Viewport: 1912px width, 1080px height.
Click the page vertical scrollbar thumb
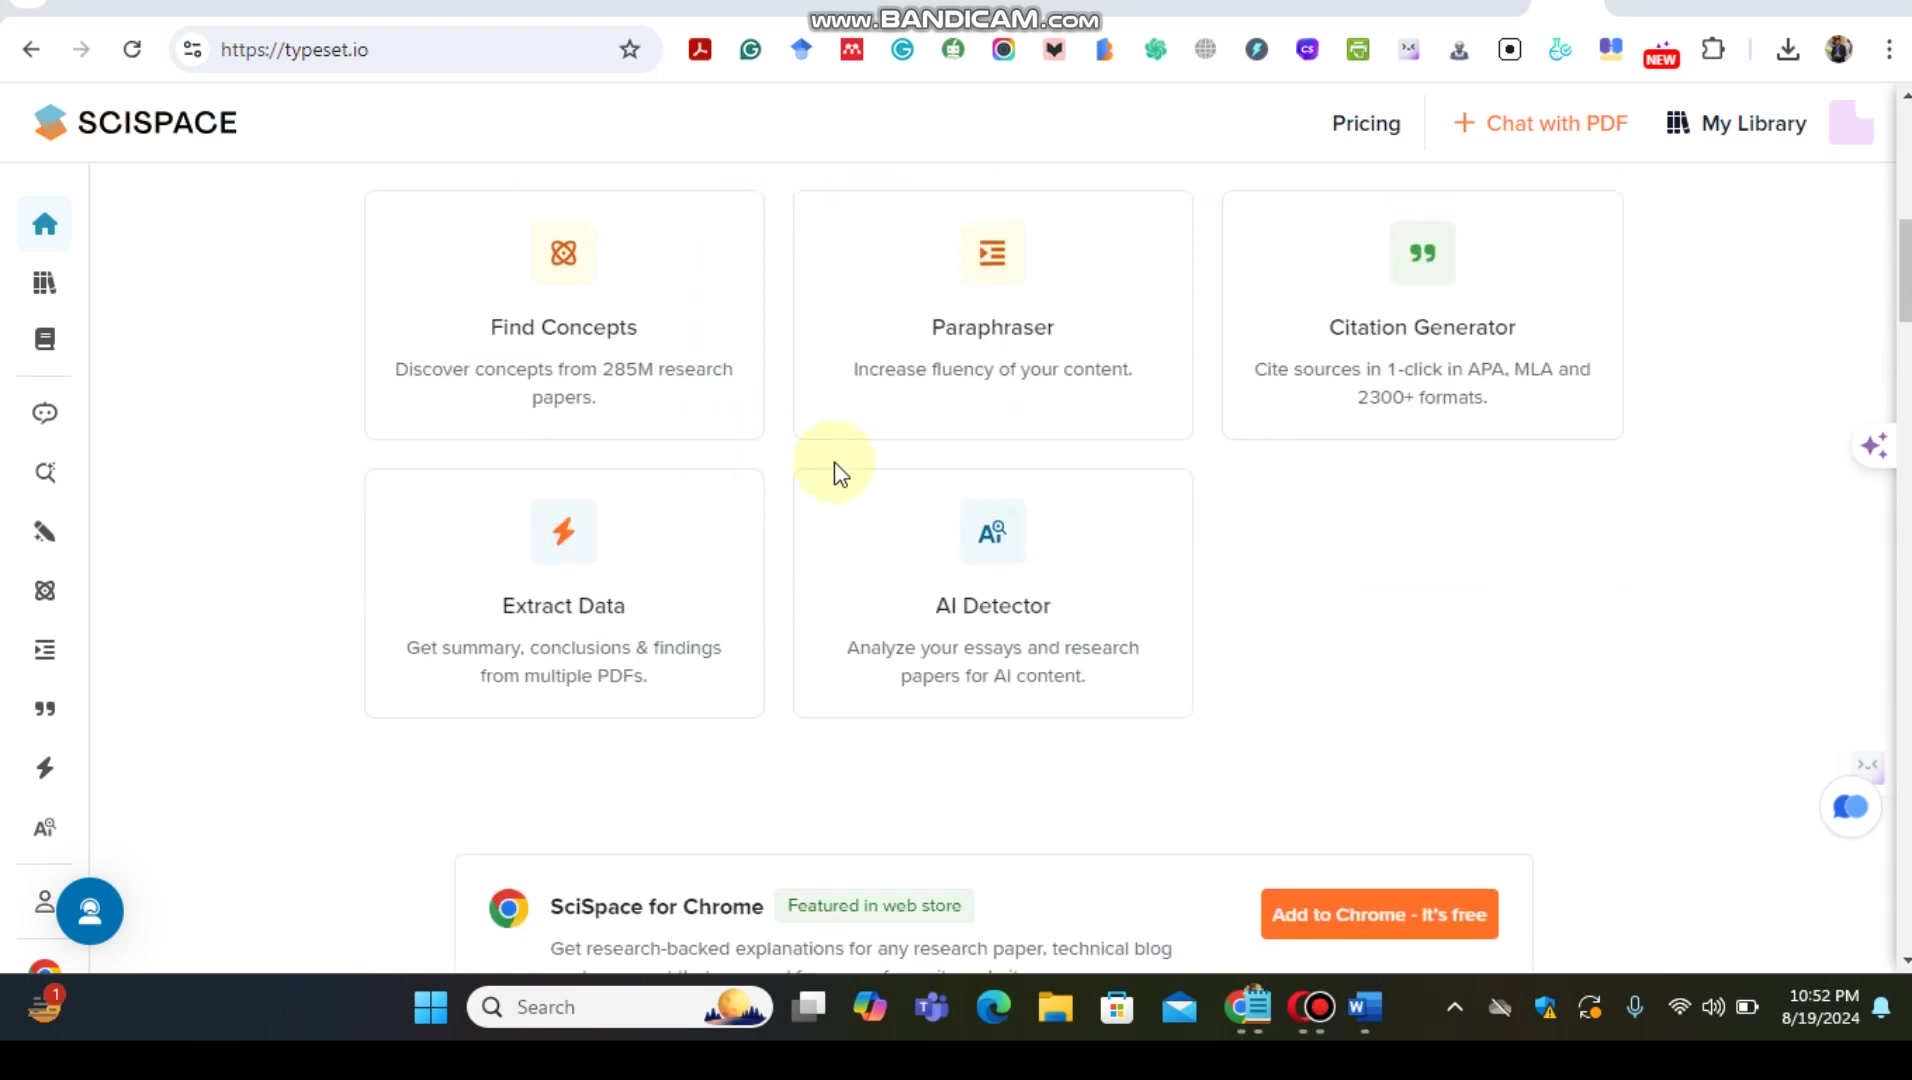[1904, 270]
